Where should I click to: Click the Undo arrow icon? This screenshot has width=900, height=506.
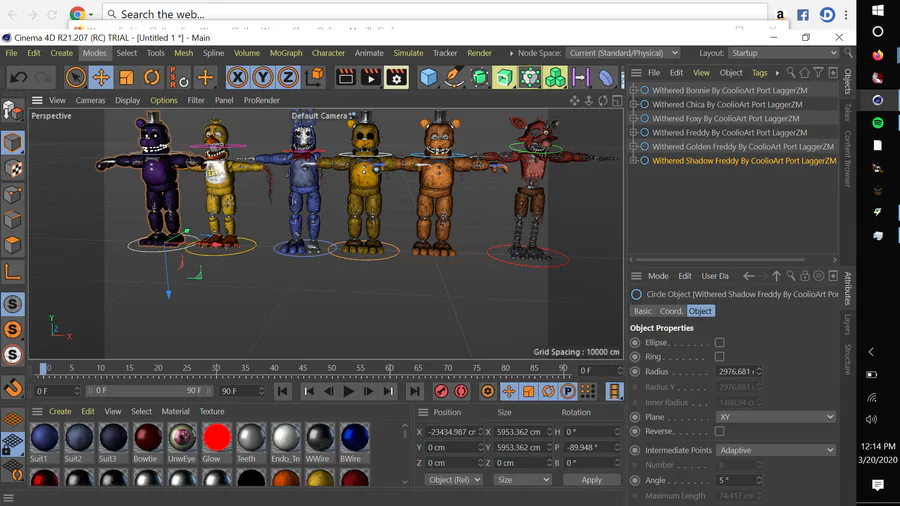pos(18,77)
